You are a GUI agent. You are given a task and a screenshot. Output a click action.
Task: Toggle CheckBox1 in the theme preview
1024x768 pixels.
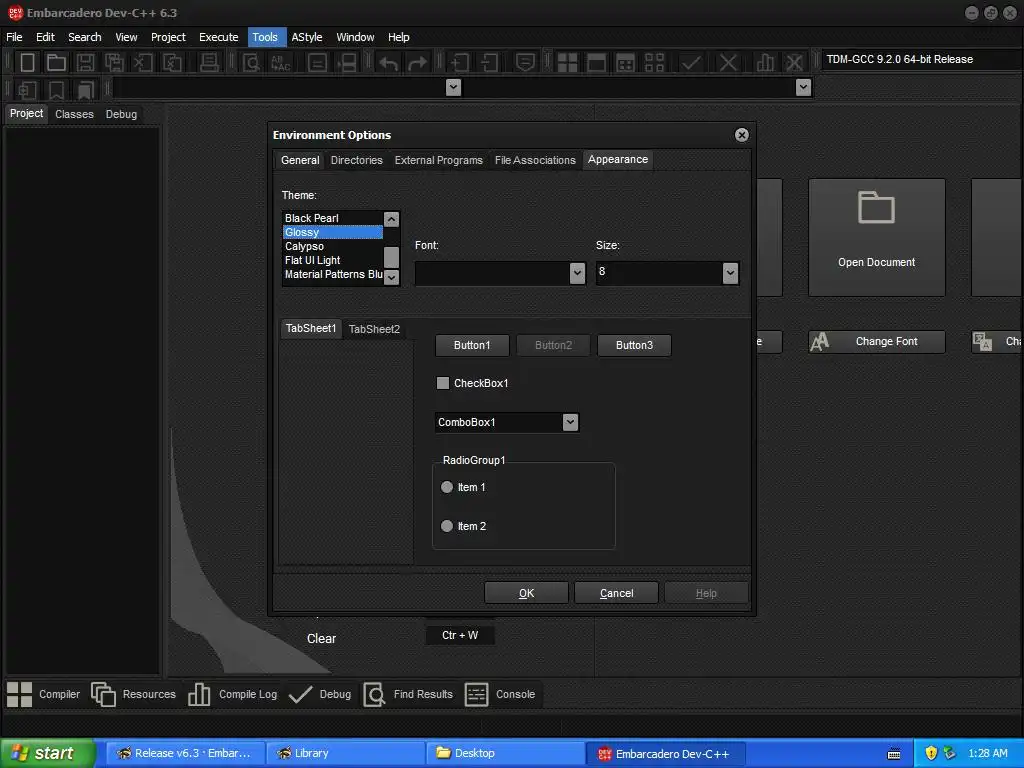pos(443,383)
